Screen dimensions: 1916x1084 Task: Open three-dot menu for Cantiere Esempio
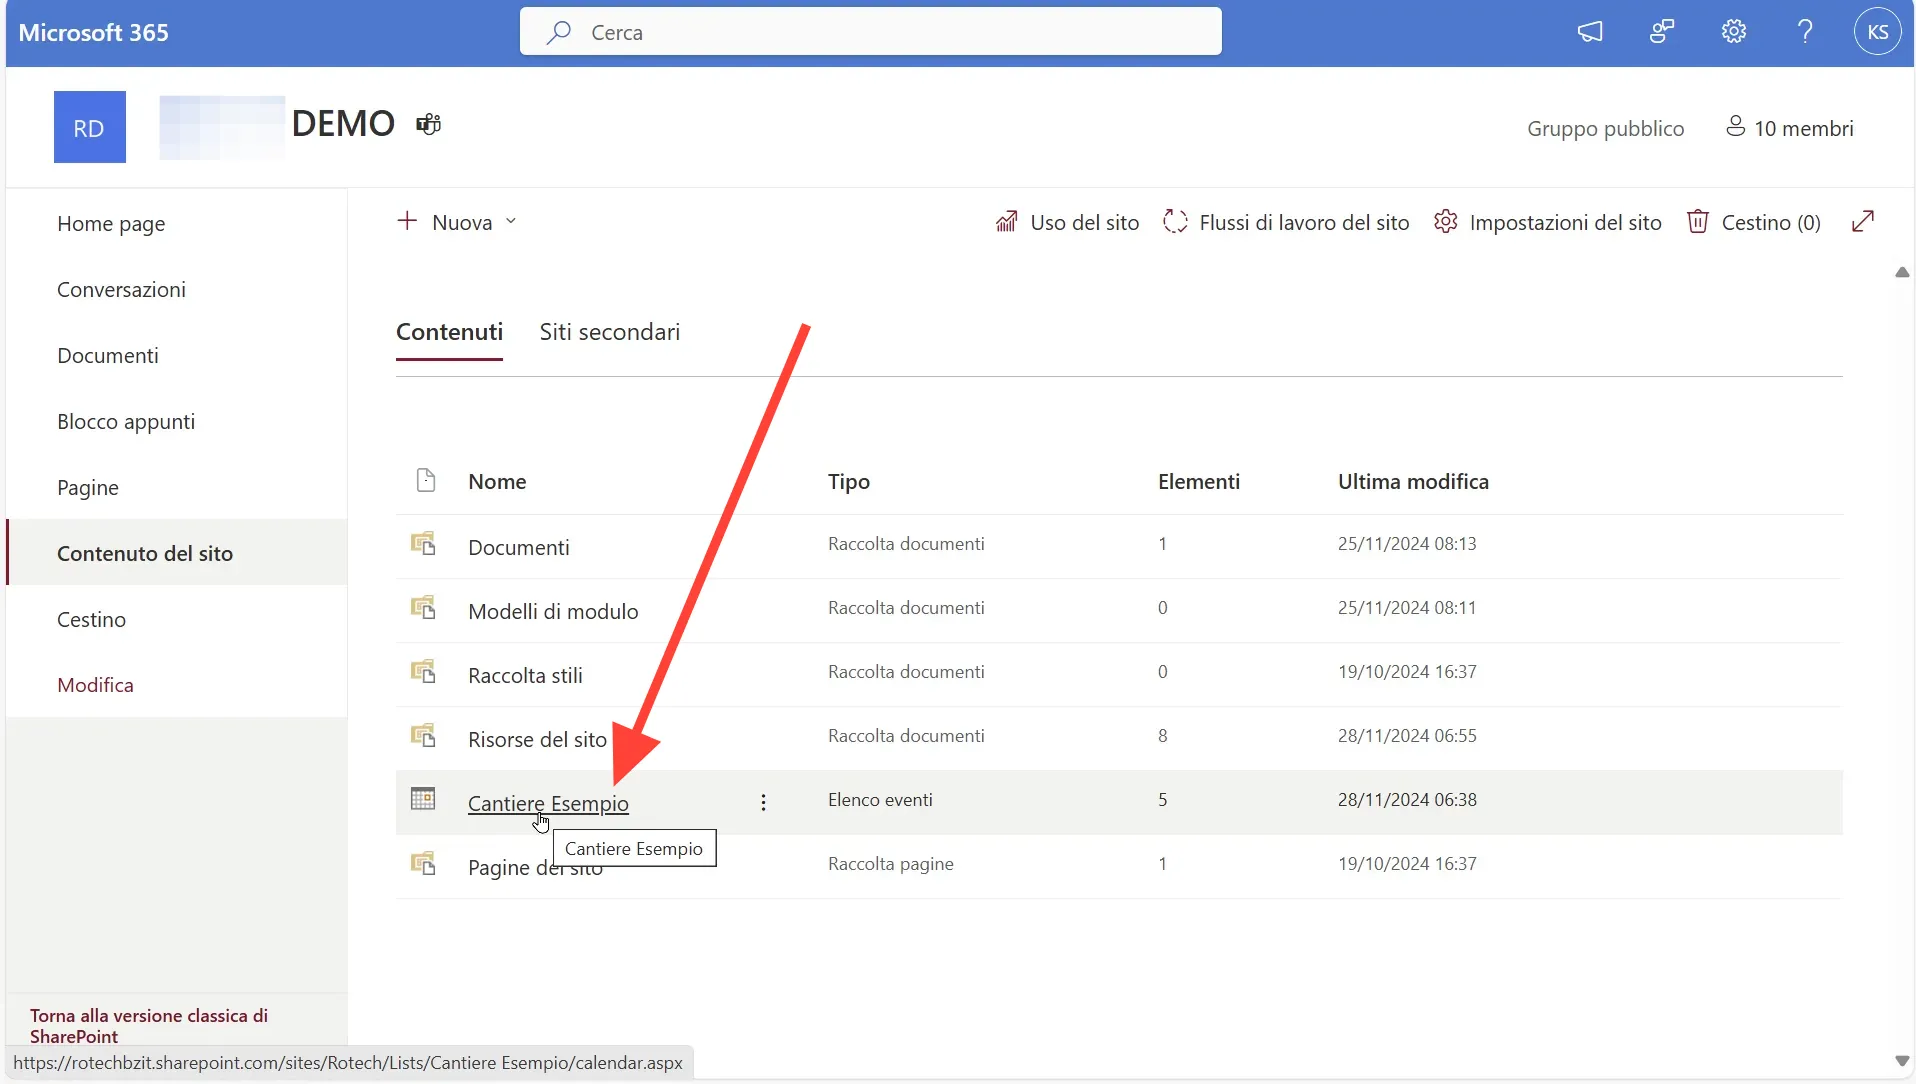[763, 802]
